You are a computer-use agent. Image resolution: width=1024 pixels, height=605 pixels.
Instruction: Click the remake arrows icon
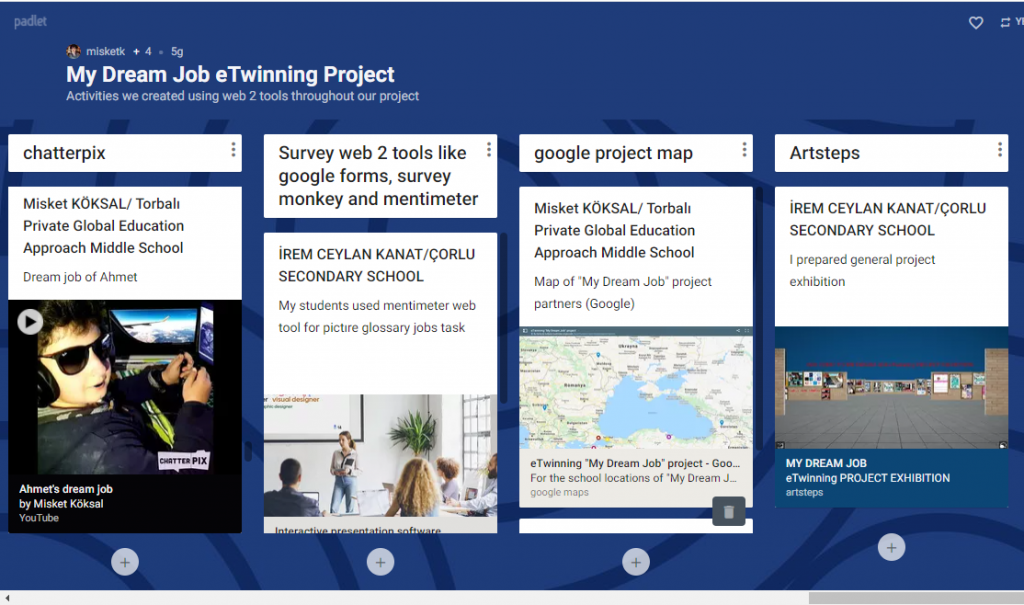tap(1005, 23)
